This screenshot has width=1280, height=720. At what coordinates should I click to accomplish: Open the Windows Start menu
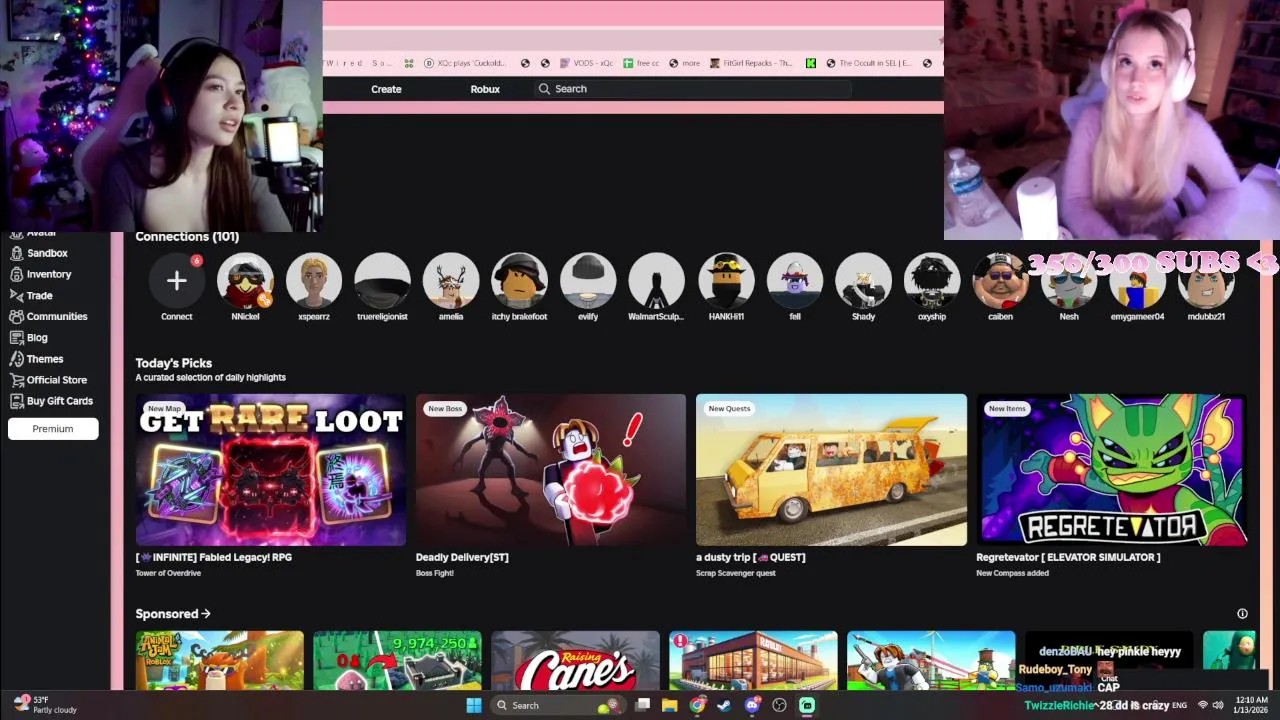474,705
